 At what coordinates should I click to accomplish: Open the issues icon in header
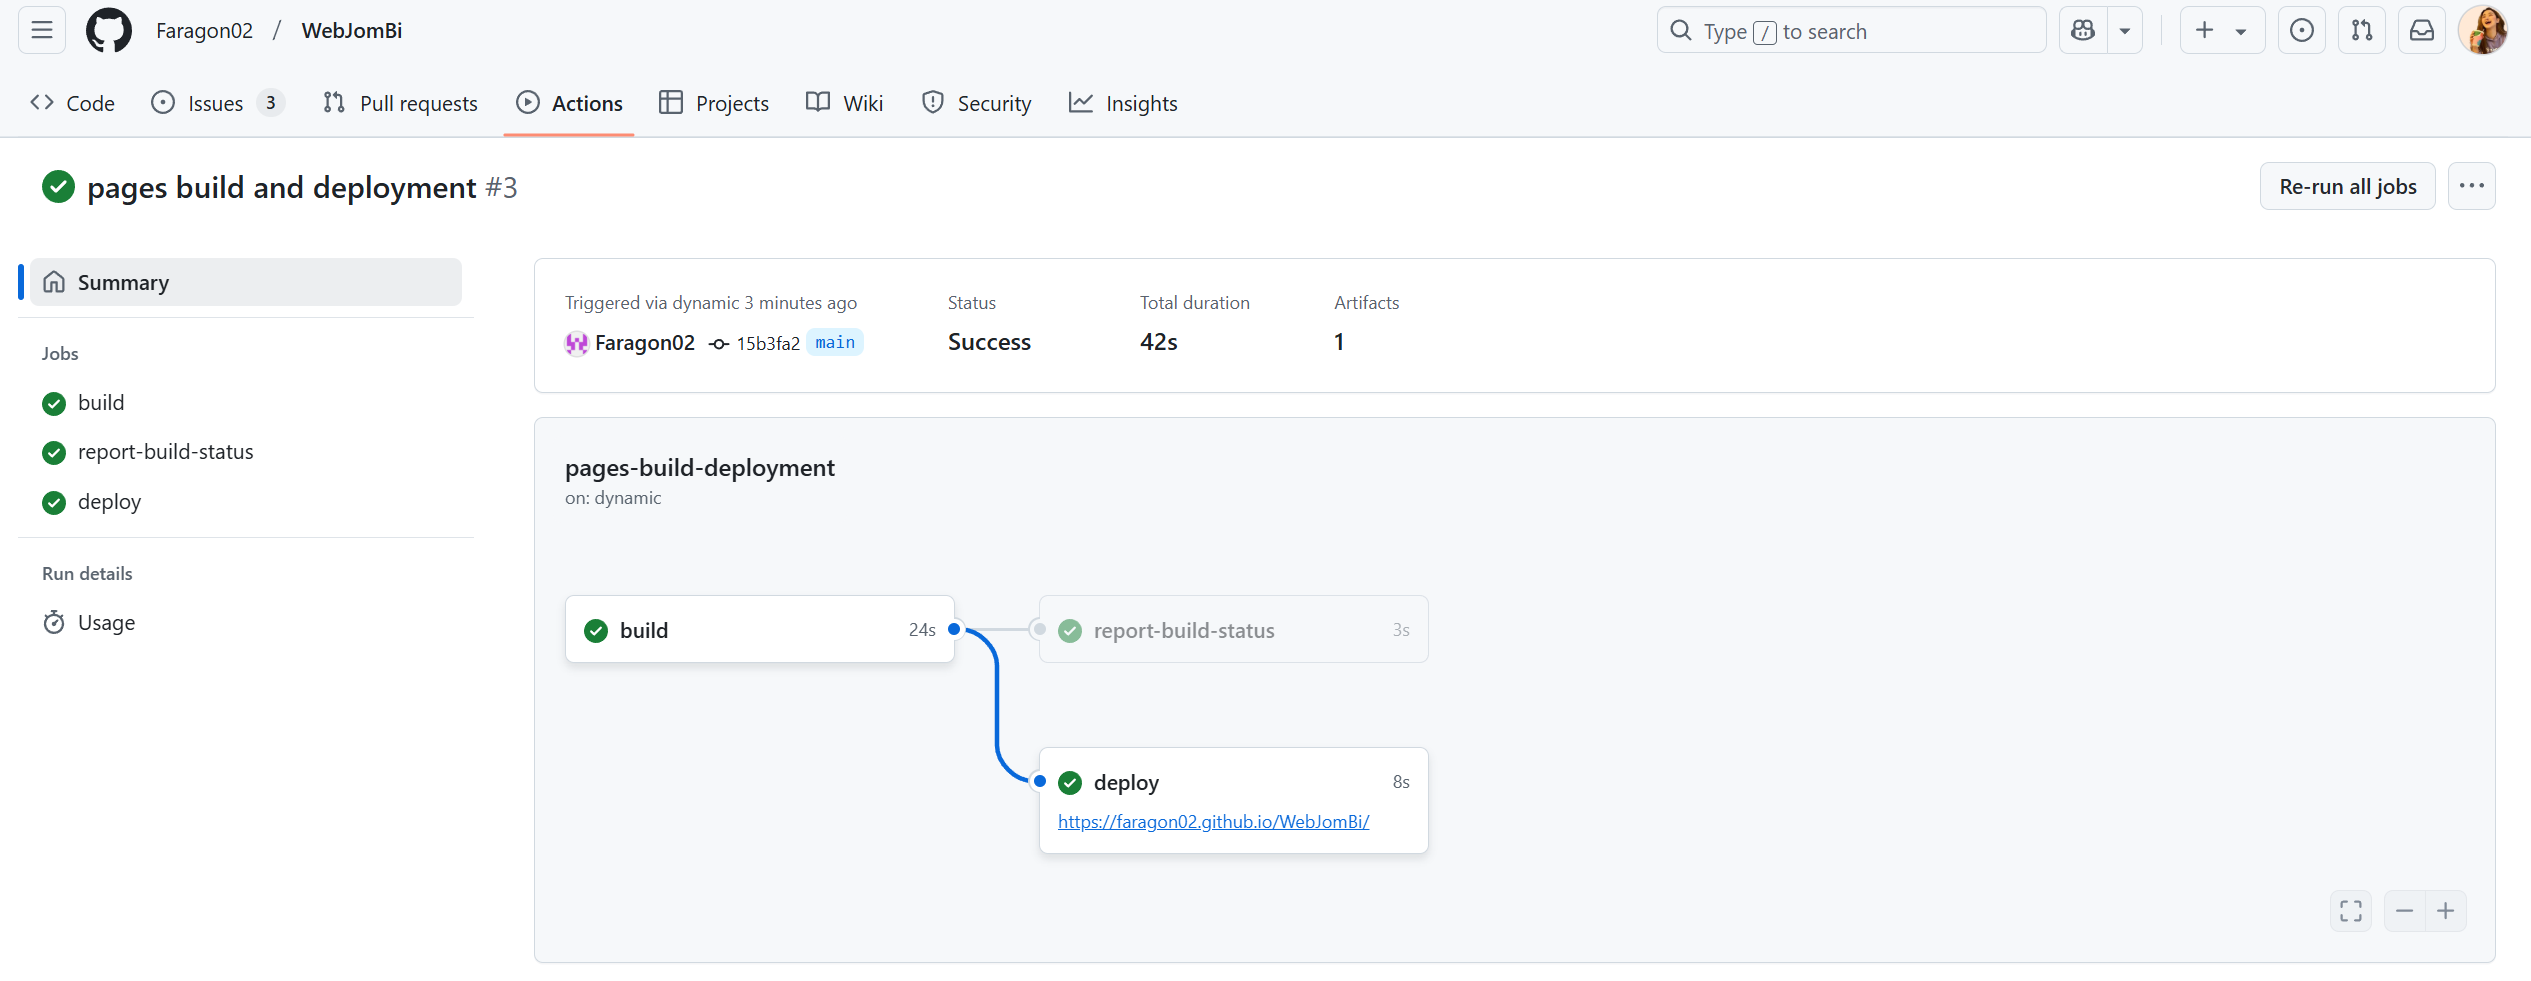tap(2302, 31)
